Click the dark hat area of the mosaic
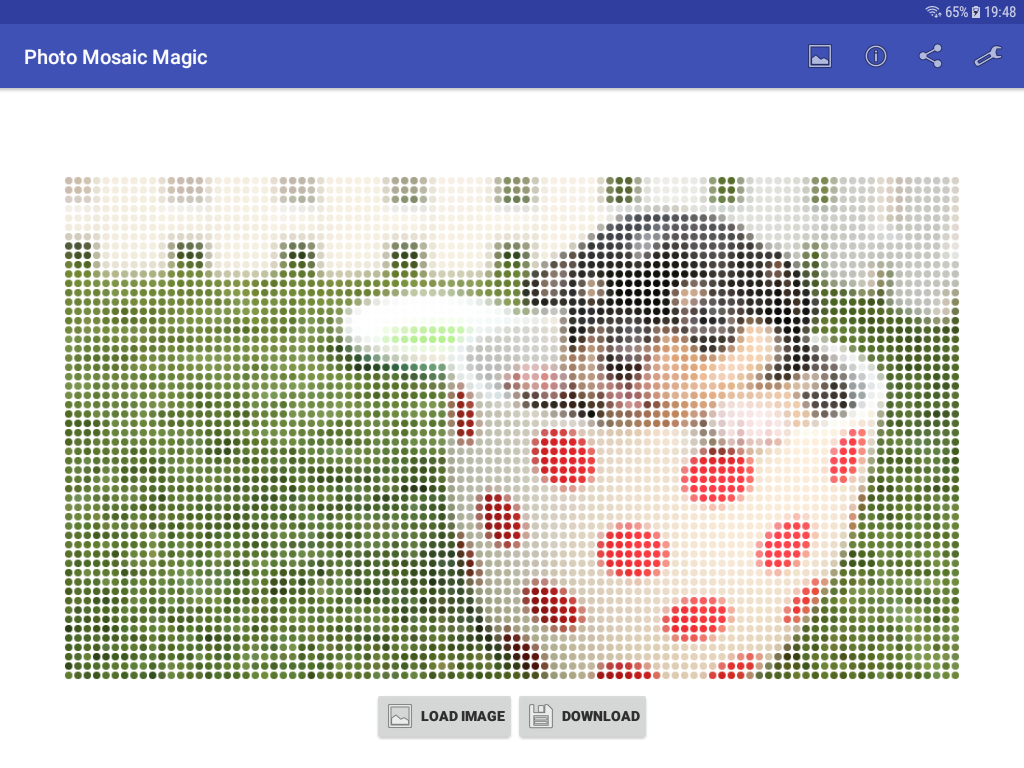This screenshot has width=1024, height=768. [x=666, y=274]
